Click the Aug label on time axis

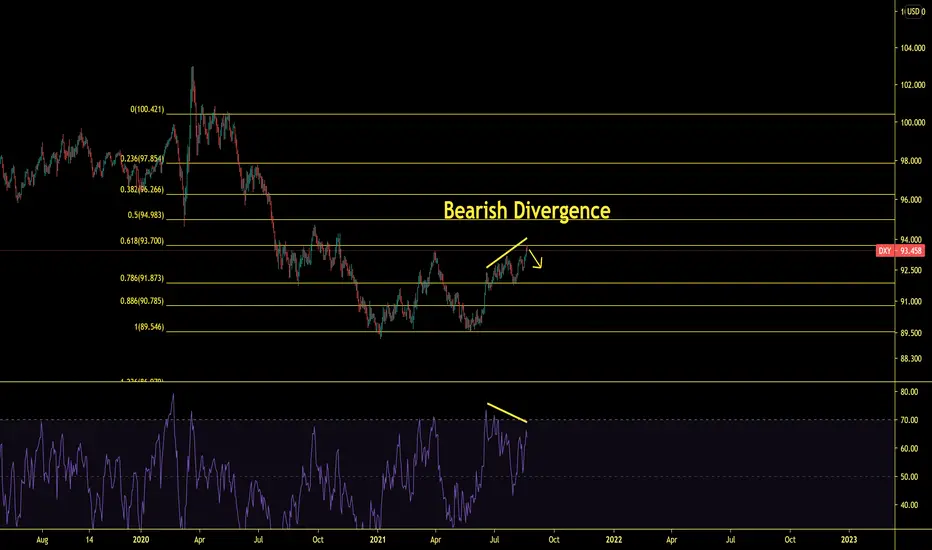click(42, 540)
